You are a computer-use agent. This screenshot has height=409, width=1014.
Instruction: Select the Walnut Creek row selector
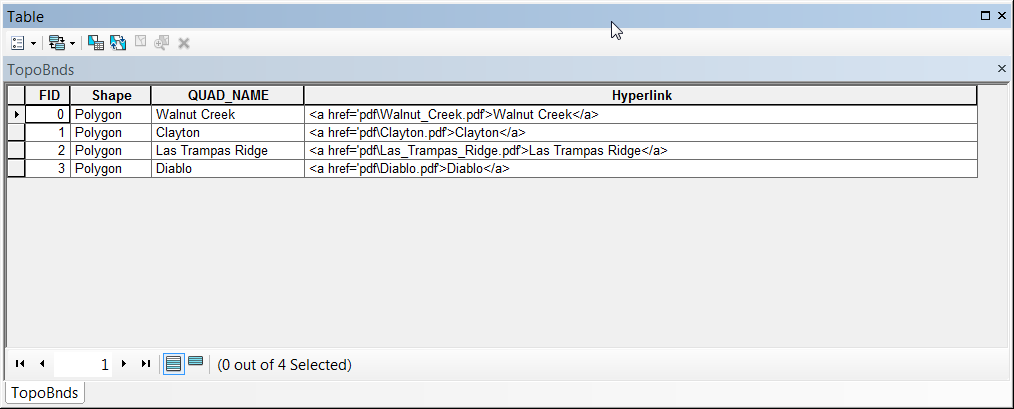point(16,115)
